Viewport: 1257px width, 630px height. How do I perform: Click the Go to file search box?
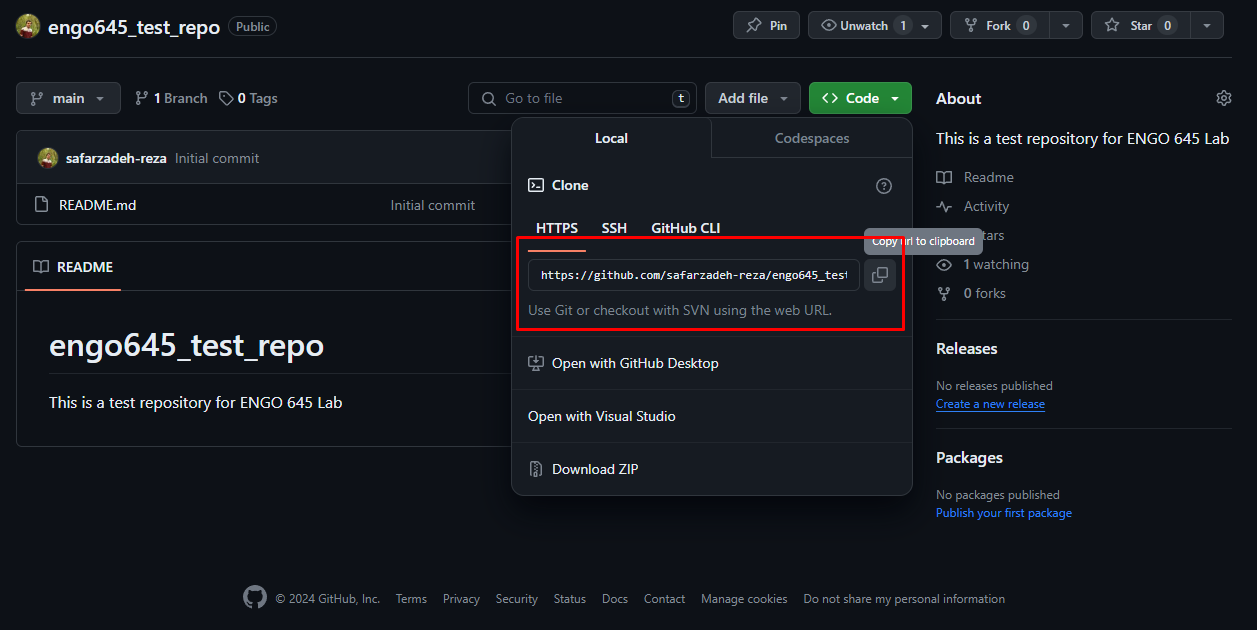(x=583, y=98)
